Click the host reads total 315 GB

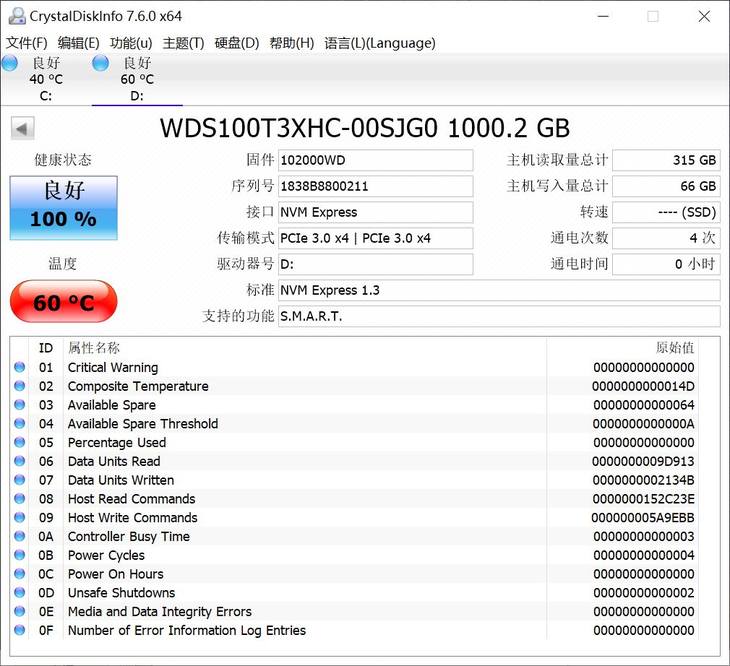(x=666, y=161)
